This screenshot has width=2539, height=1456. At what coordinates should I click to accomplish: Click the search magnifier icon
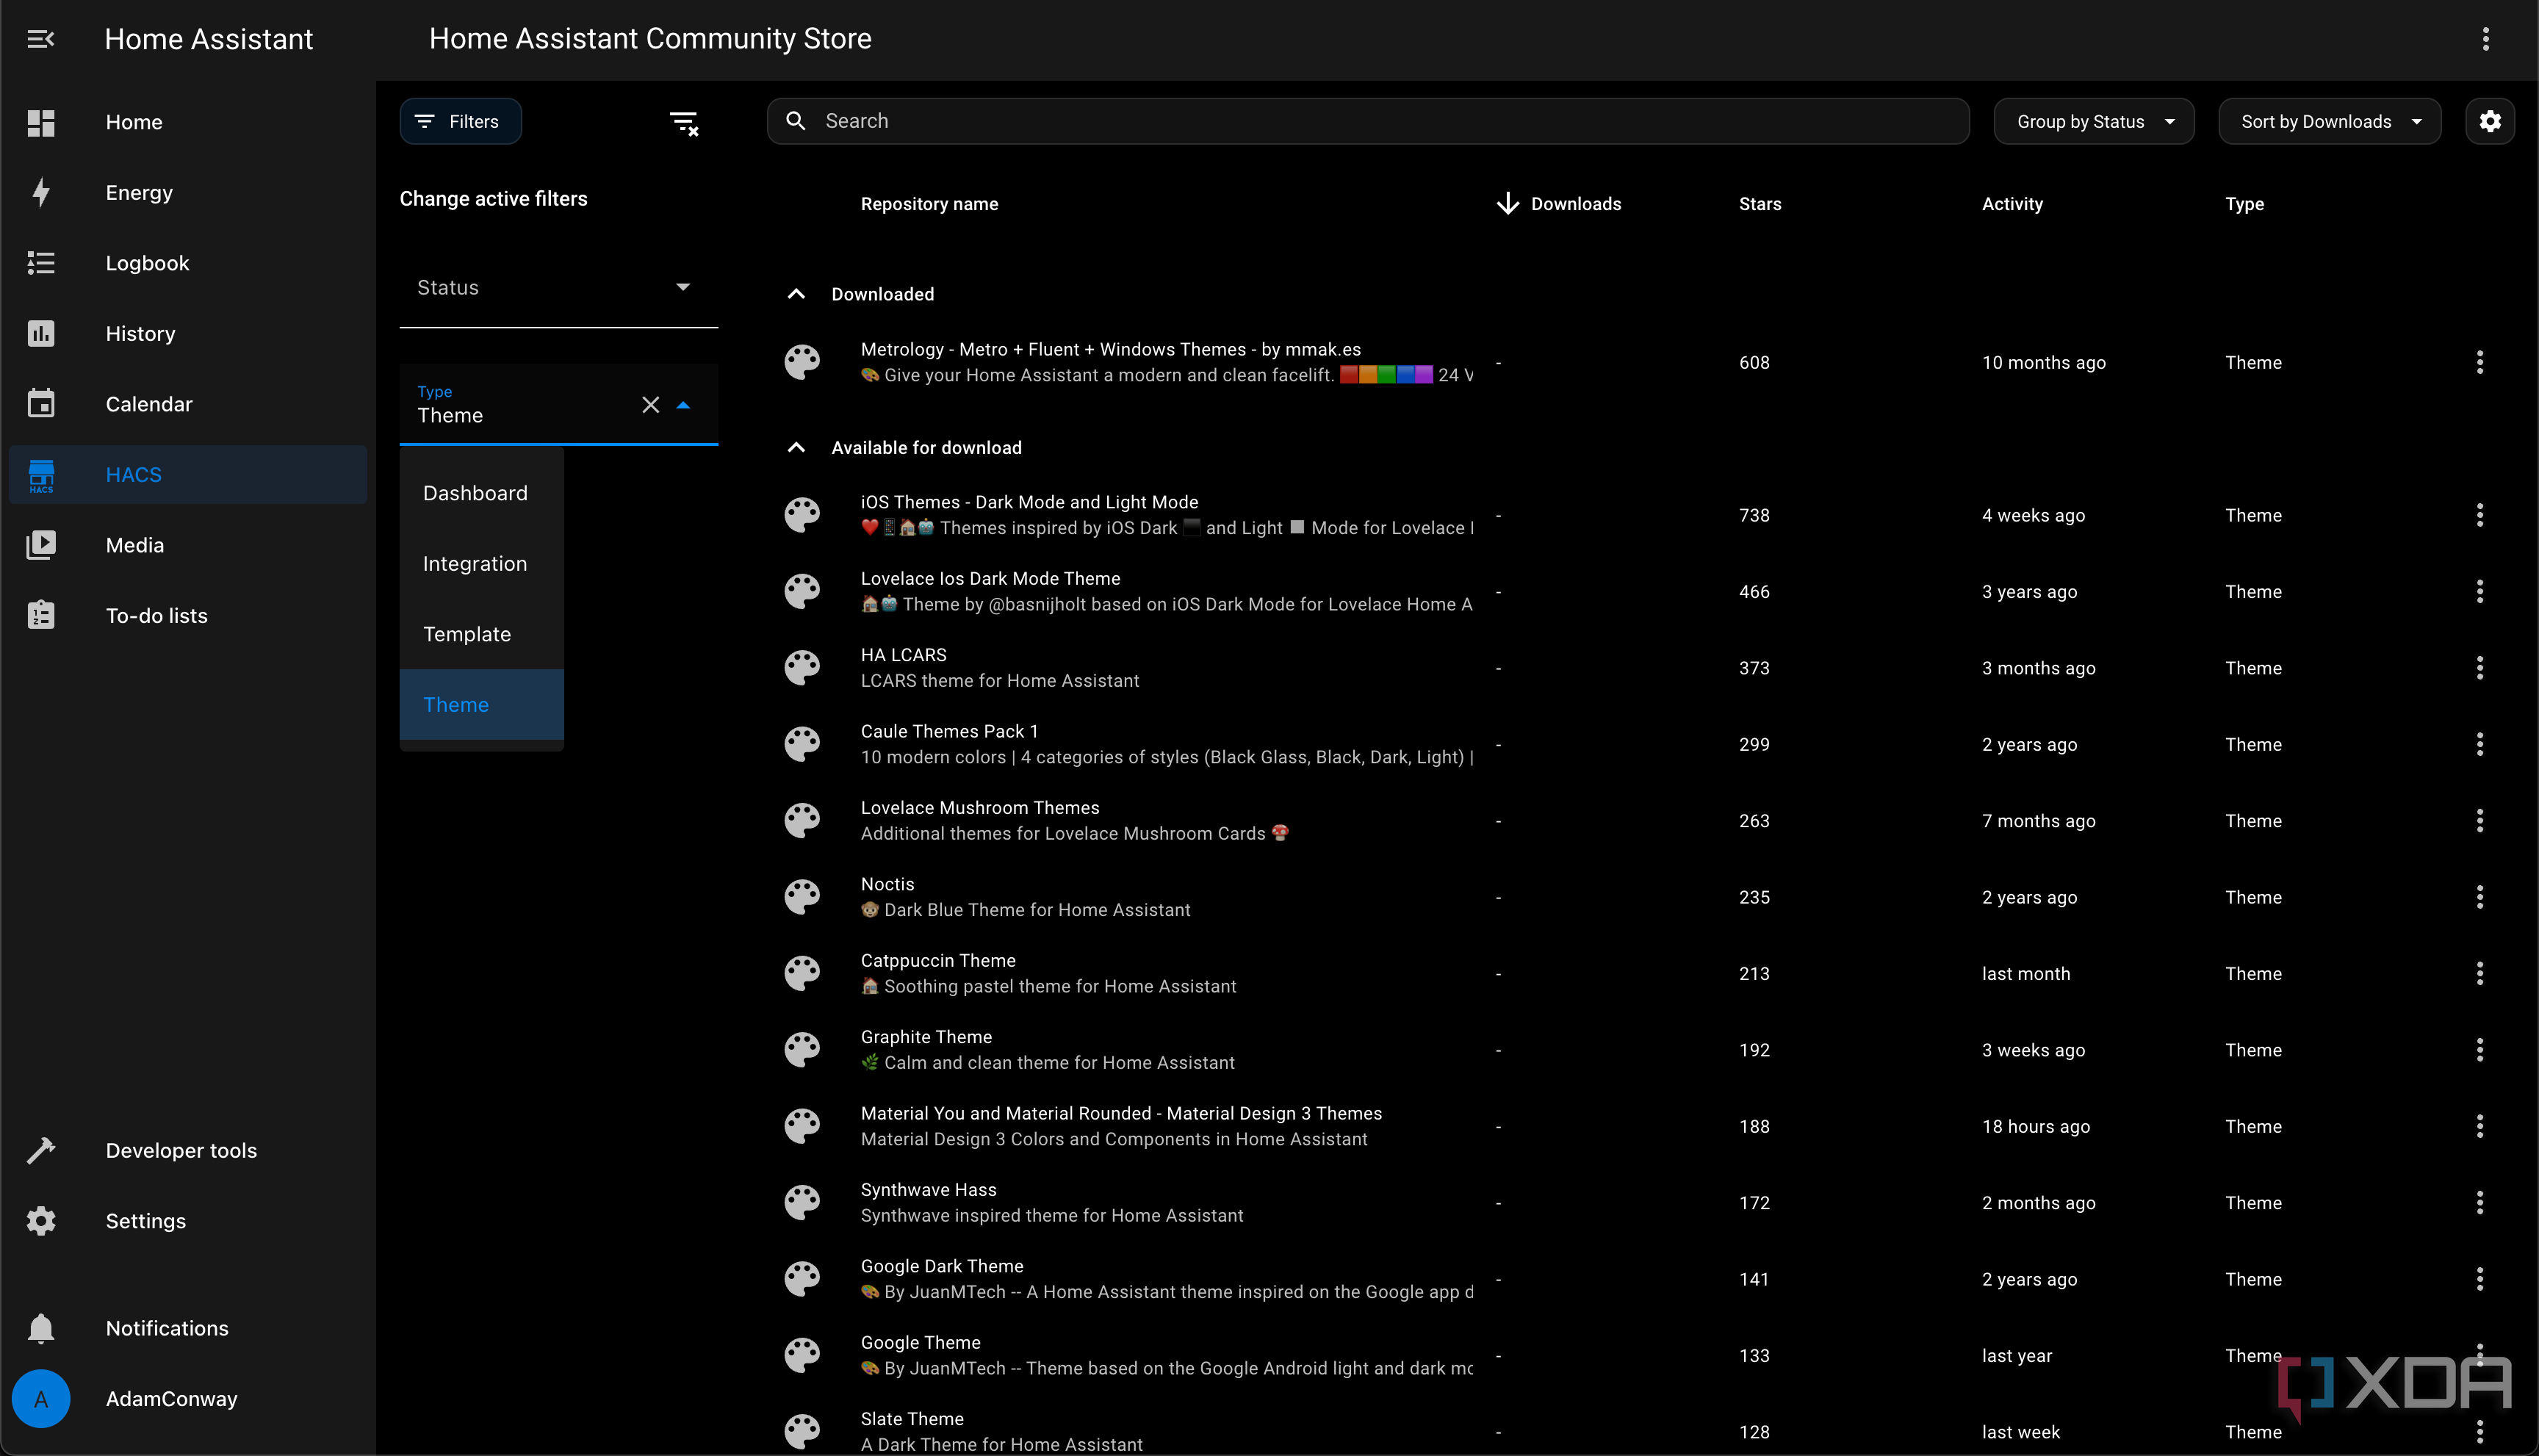[x=795, y=121]
